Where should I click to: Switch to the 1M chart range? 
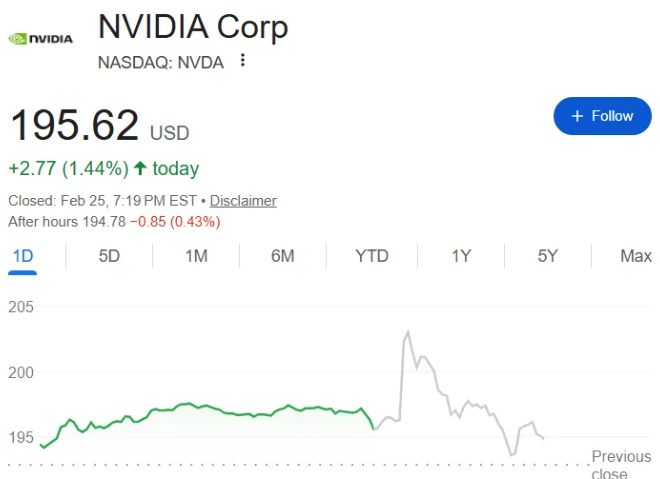(x=196, y=256)
